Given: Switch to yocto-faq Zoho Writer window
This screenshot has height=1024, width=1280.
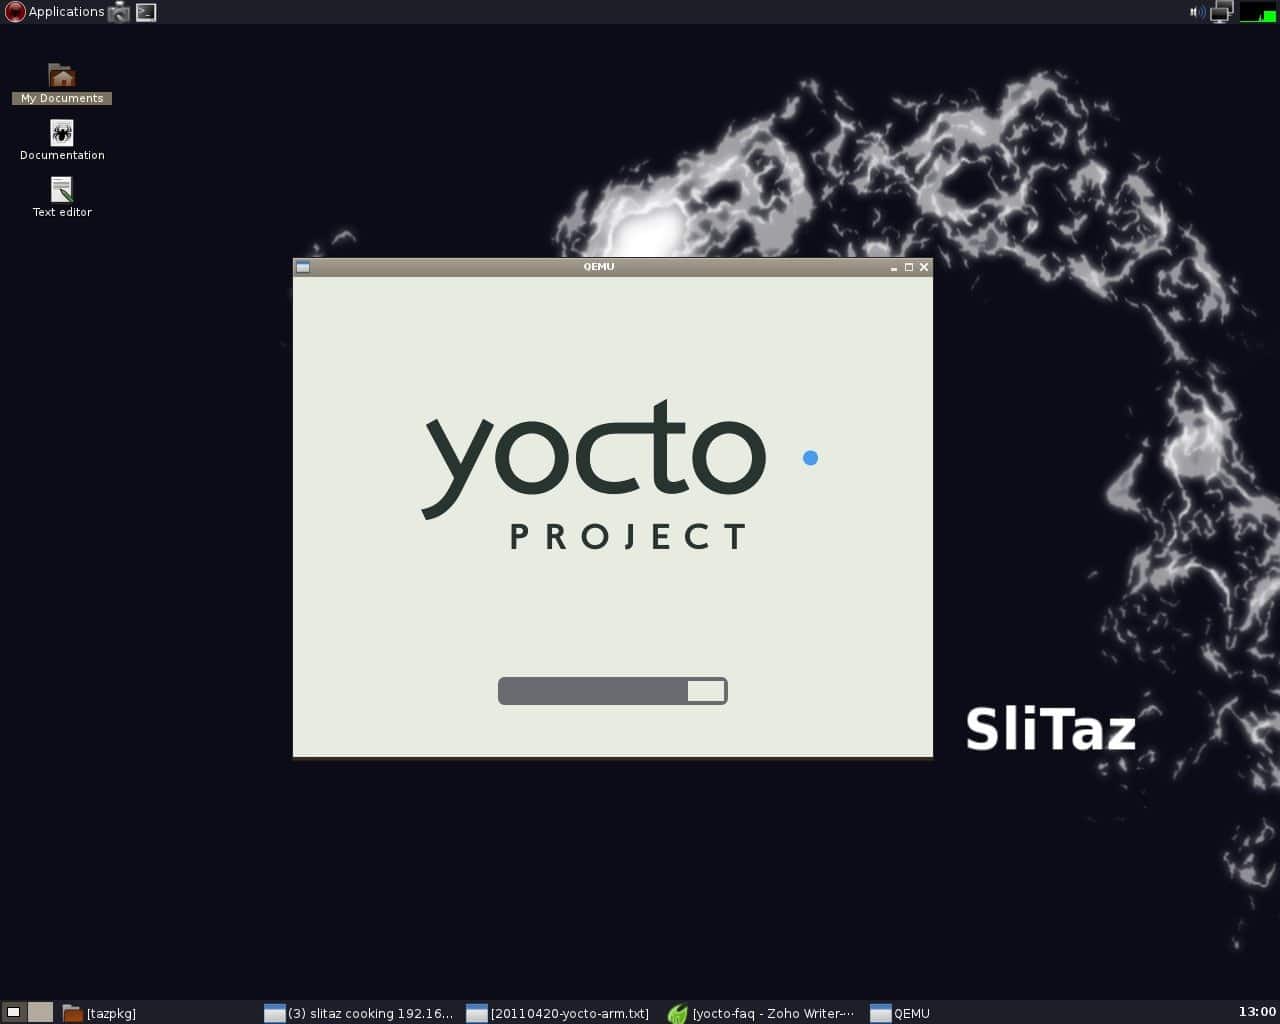Looking at the screenshot, I should click(x=761, y=1013).
